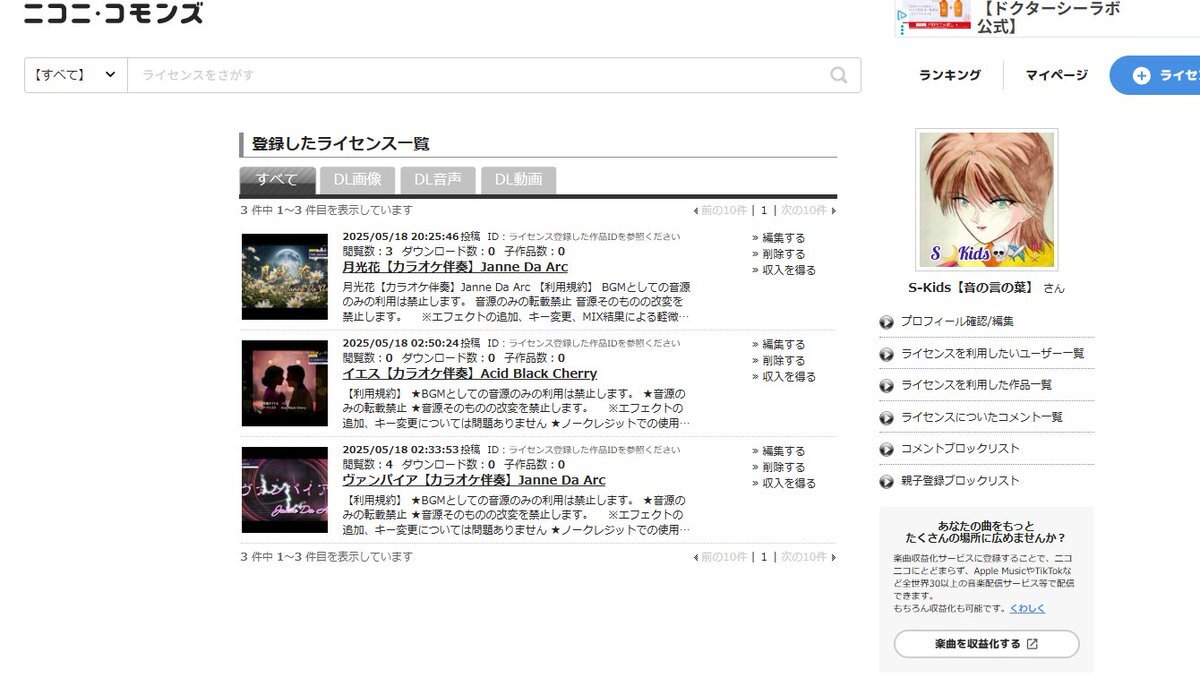Open 月光花 thumbnail image

[x=285, y=277]
